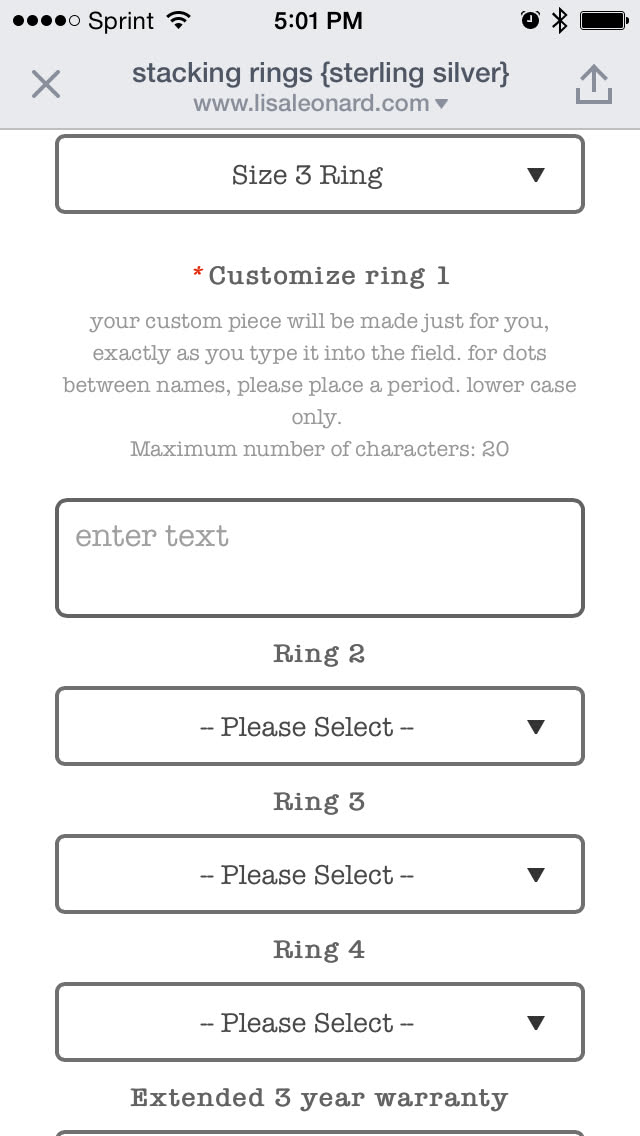
Task: Open the Ring 3 Please Select dropdown
Action: tap(319, 875)
